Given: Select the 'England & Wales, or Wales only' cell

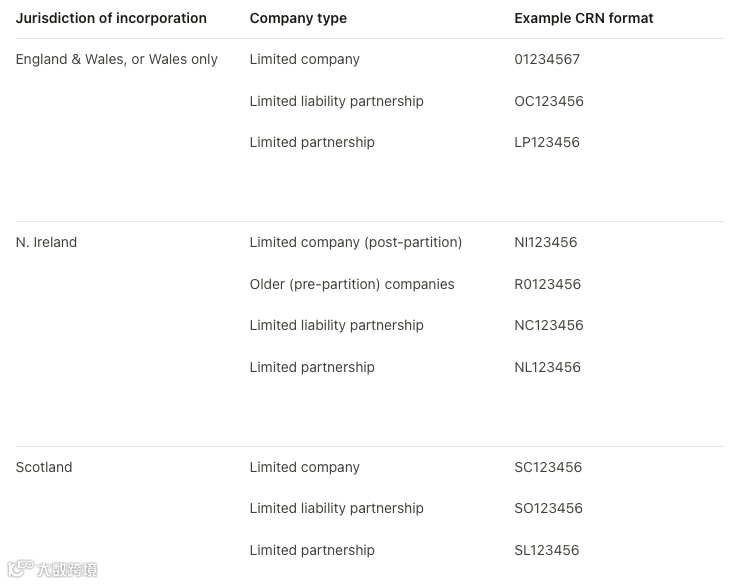Looking at the screenshot, I should [116, 59].
